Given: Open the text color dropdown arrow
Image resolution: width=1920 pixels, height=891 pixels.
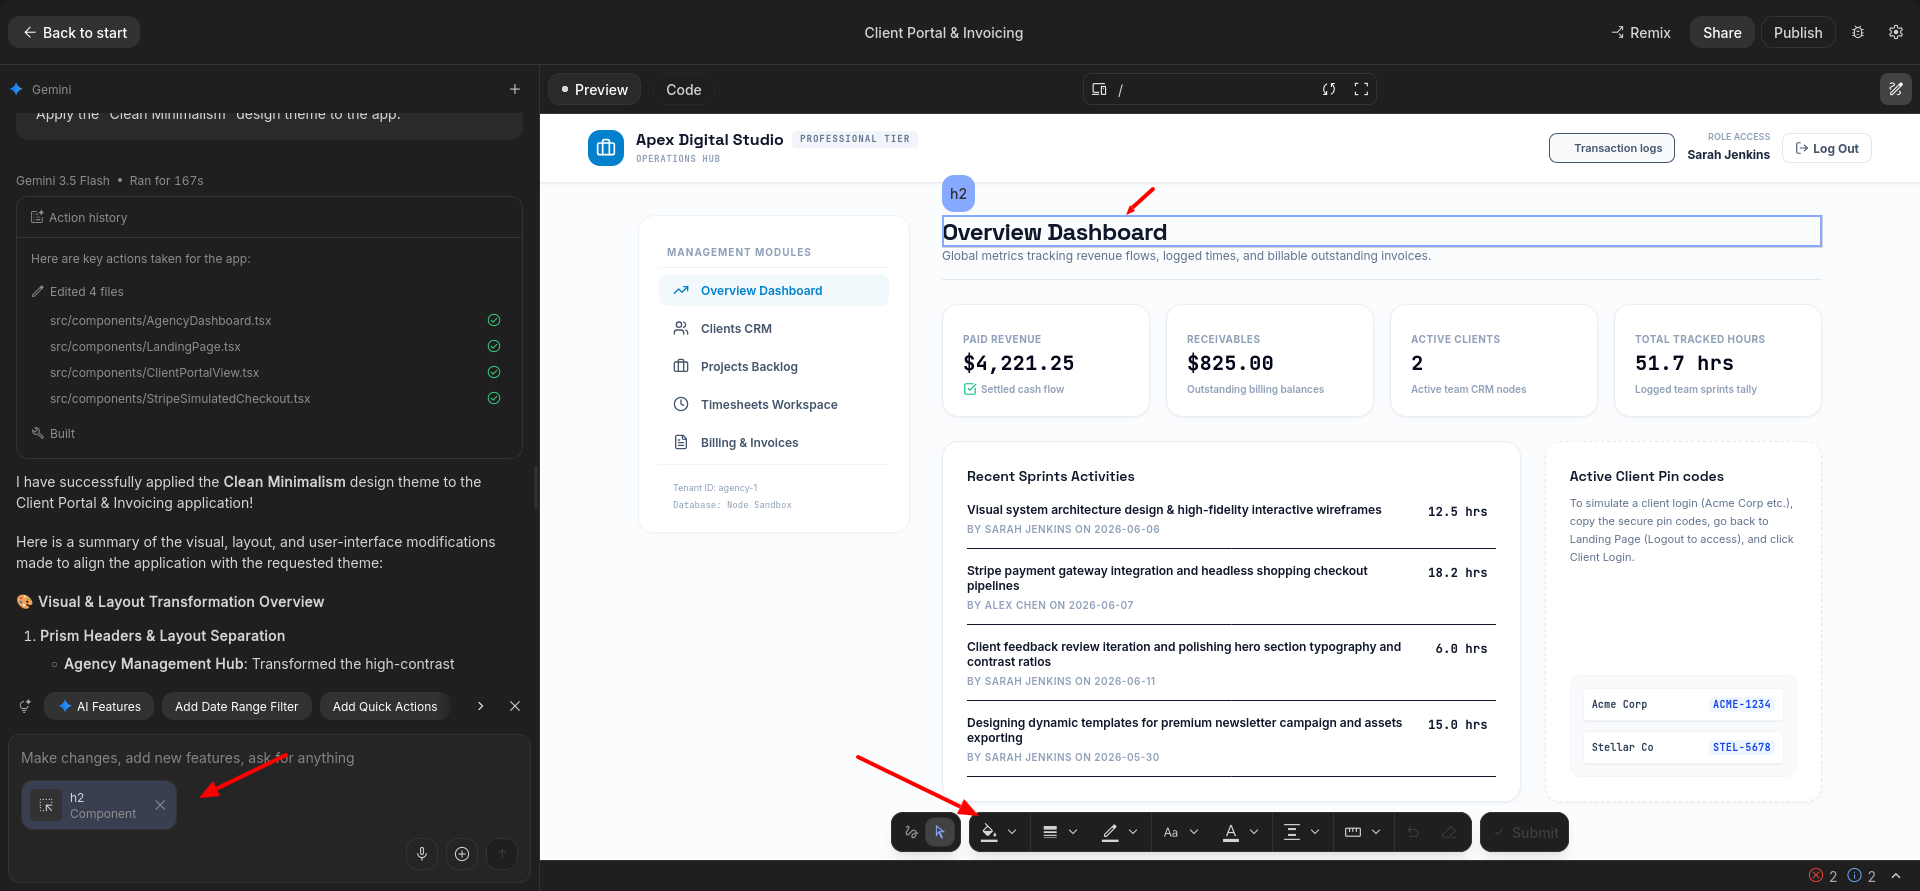Looking at the screenshot, I should pyautogui.click(x=1254, y=832).
